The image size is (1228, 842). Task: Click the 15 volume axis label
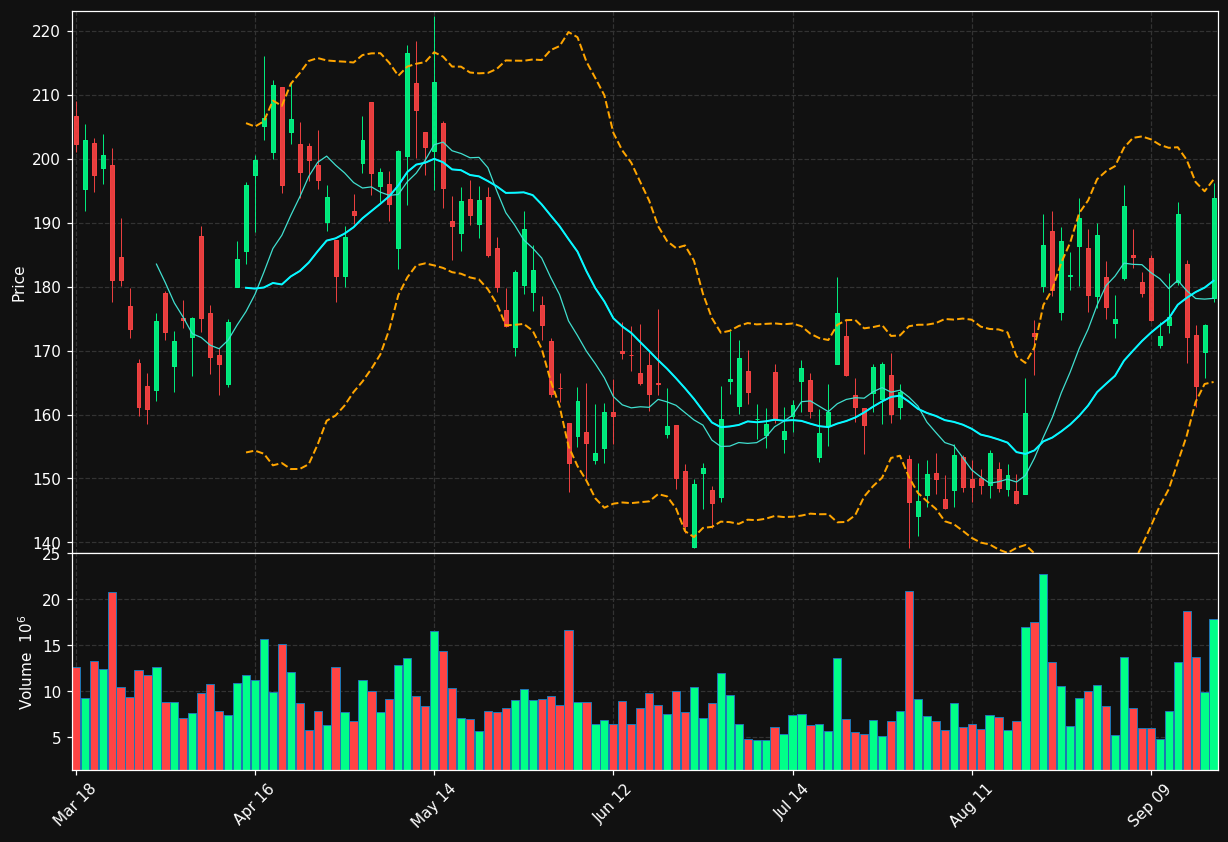(x=51, y=646)
